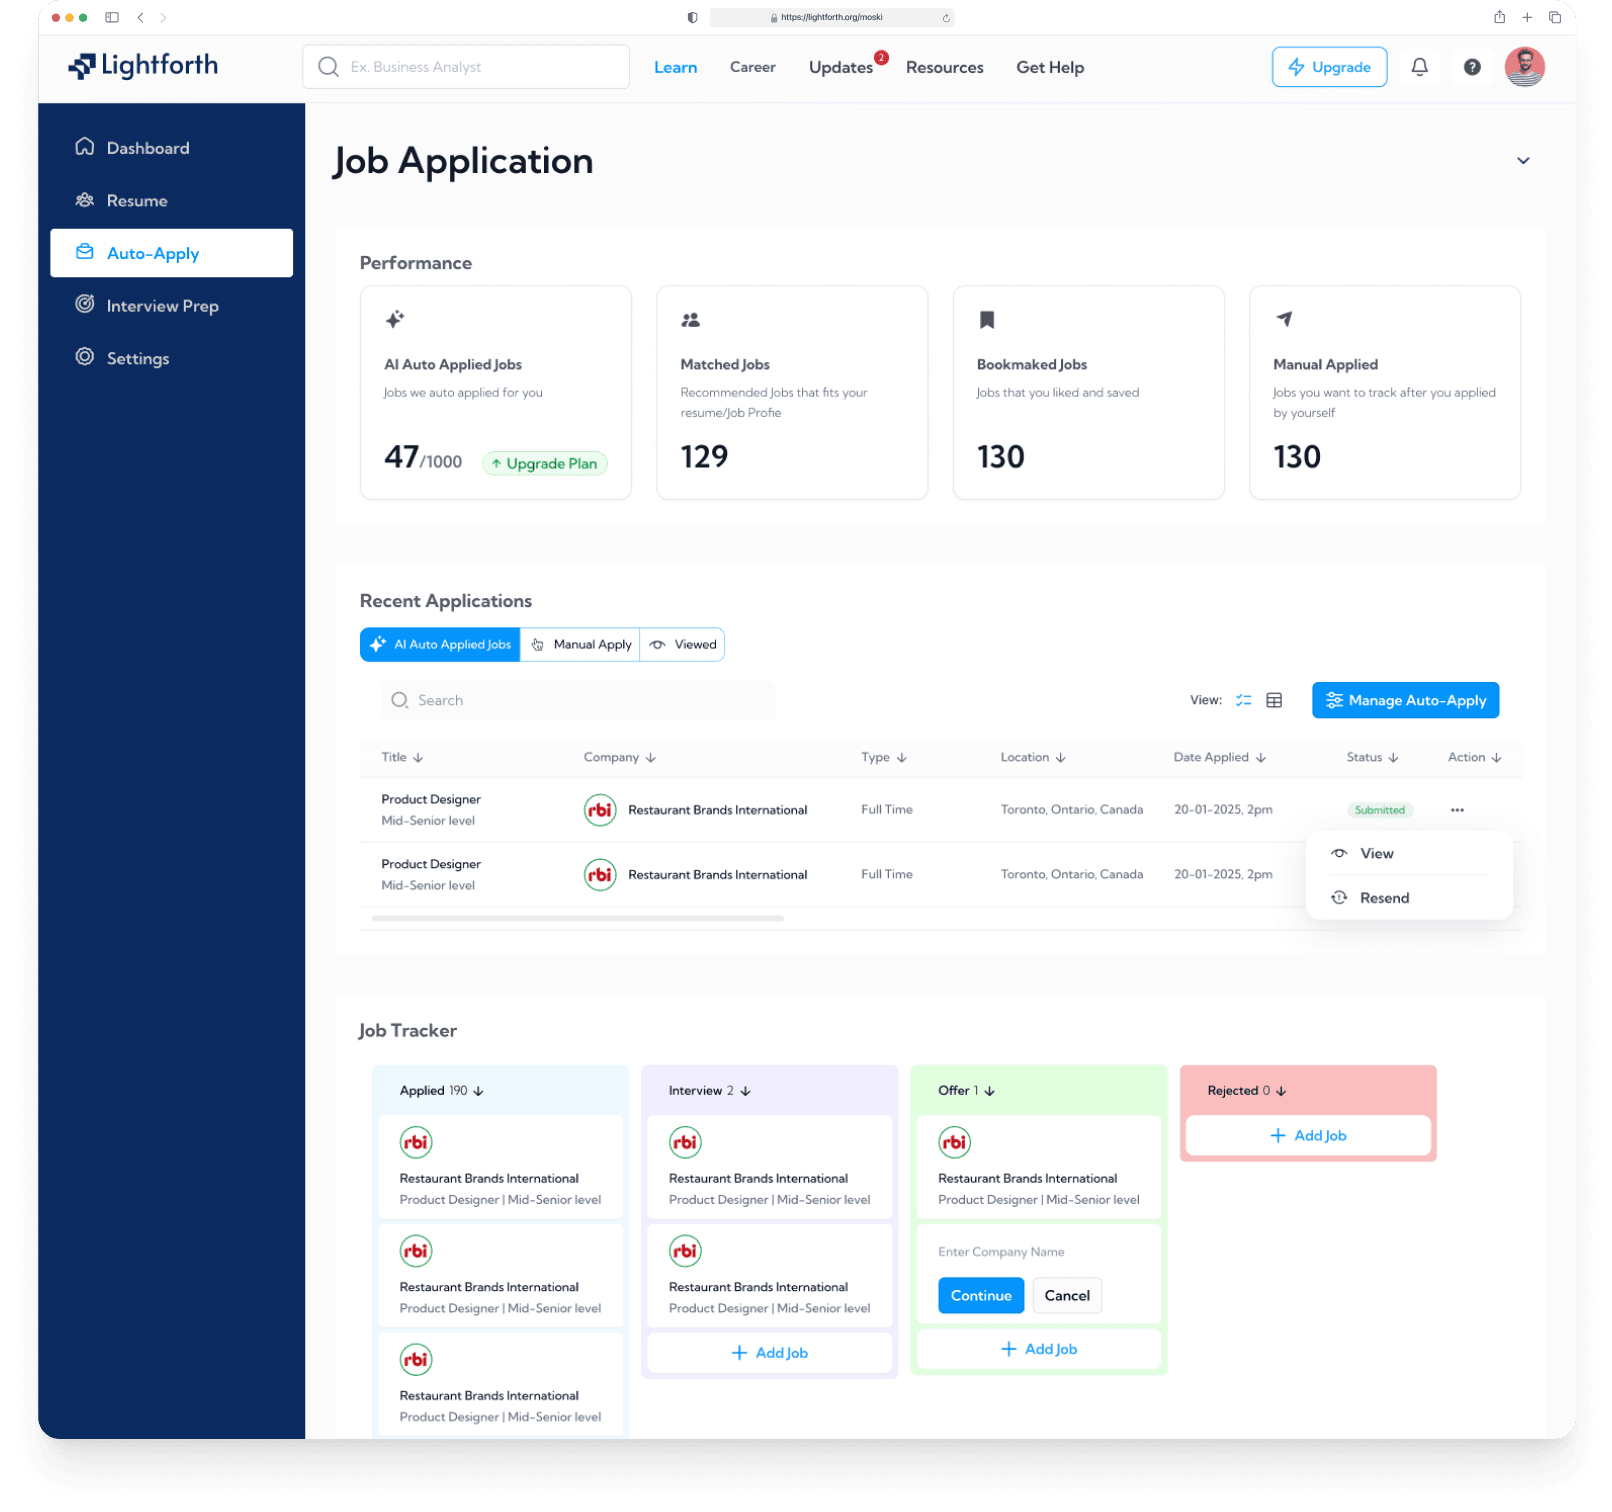Switch to list view layout
This screenshot has width=1612, height=1512.
click(1243, 700)
